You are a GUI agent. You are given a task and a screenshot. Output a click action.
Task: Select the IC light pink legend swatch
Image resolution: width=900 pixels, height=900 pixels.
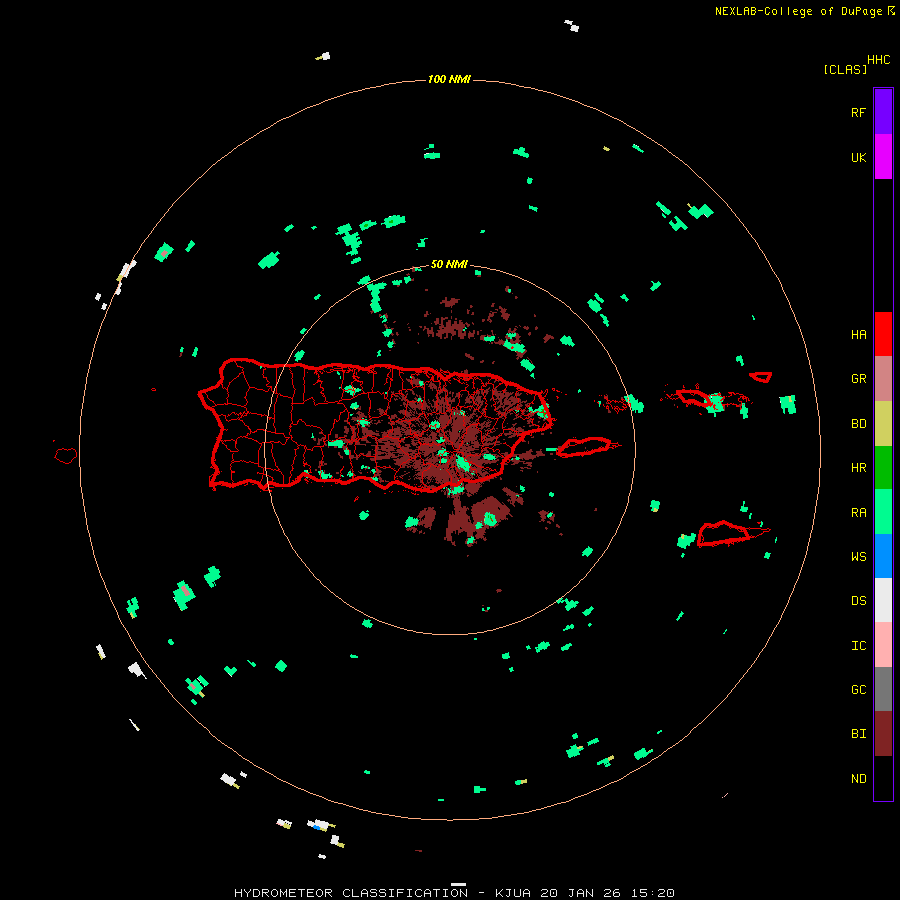883,645
